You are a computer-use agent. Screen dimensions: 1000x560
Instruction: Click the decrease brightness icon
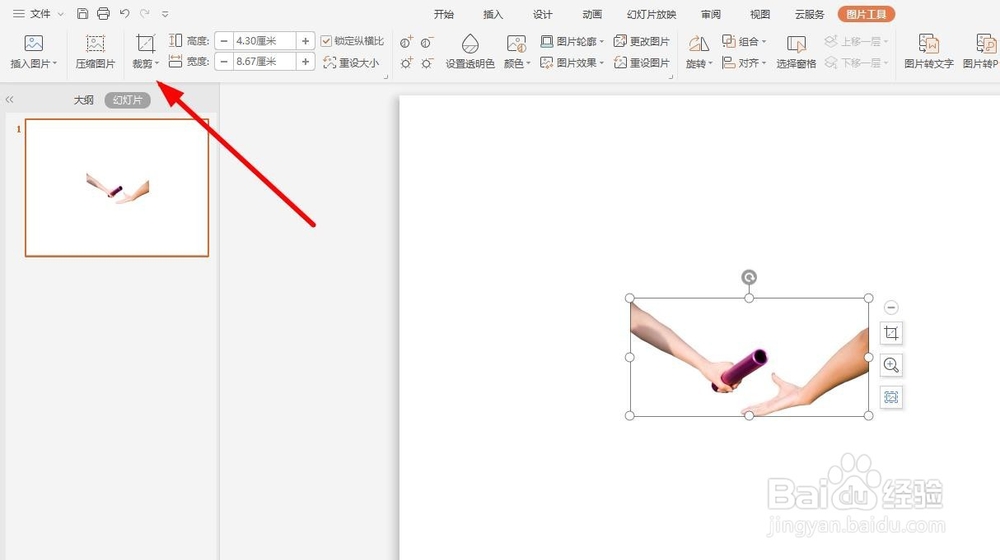[427, 63]
